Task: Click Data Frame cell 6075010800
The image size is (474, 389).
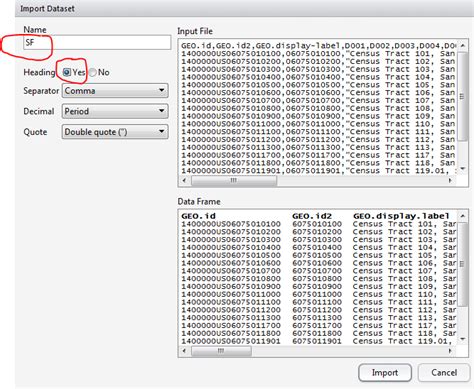Action: pos(317,279)
